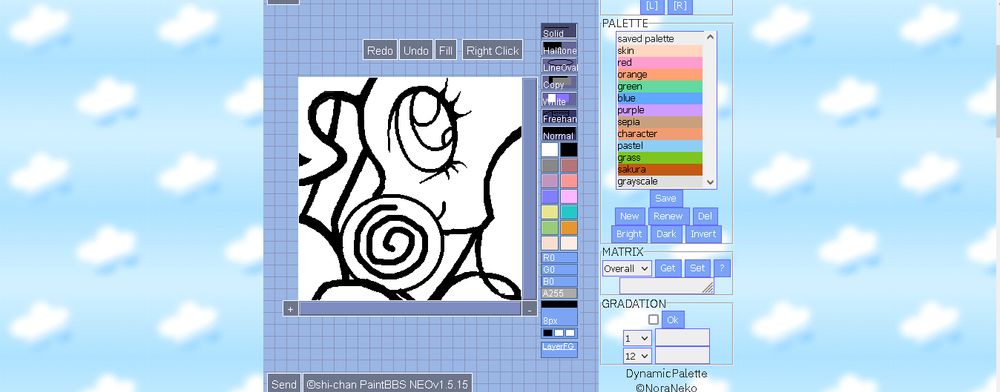
Task: Select the 'grayscale' palette entry
Action: coord(660,182)
